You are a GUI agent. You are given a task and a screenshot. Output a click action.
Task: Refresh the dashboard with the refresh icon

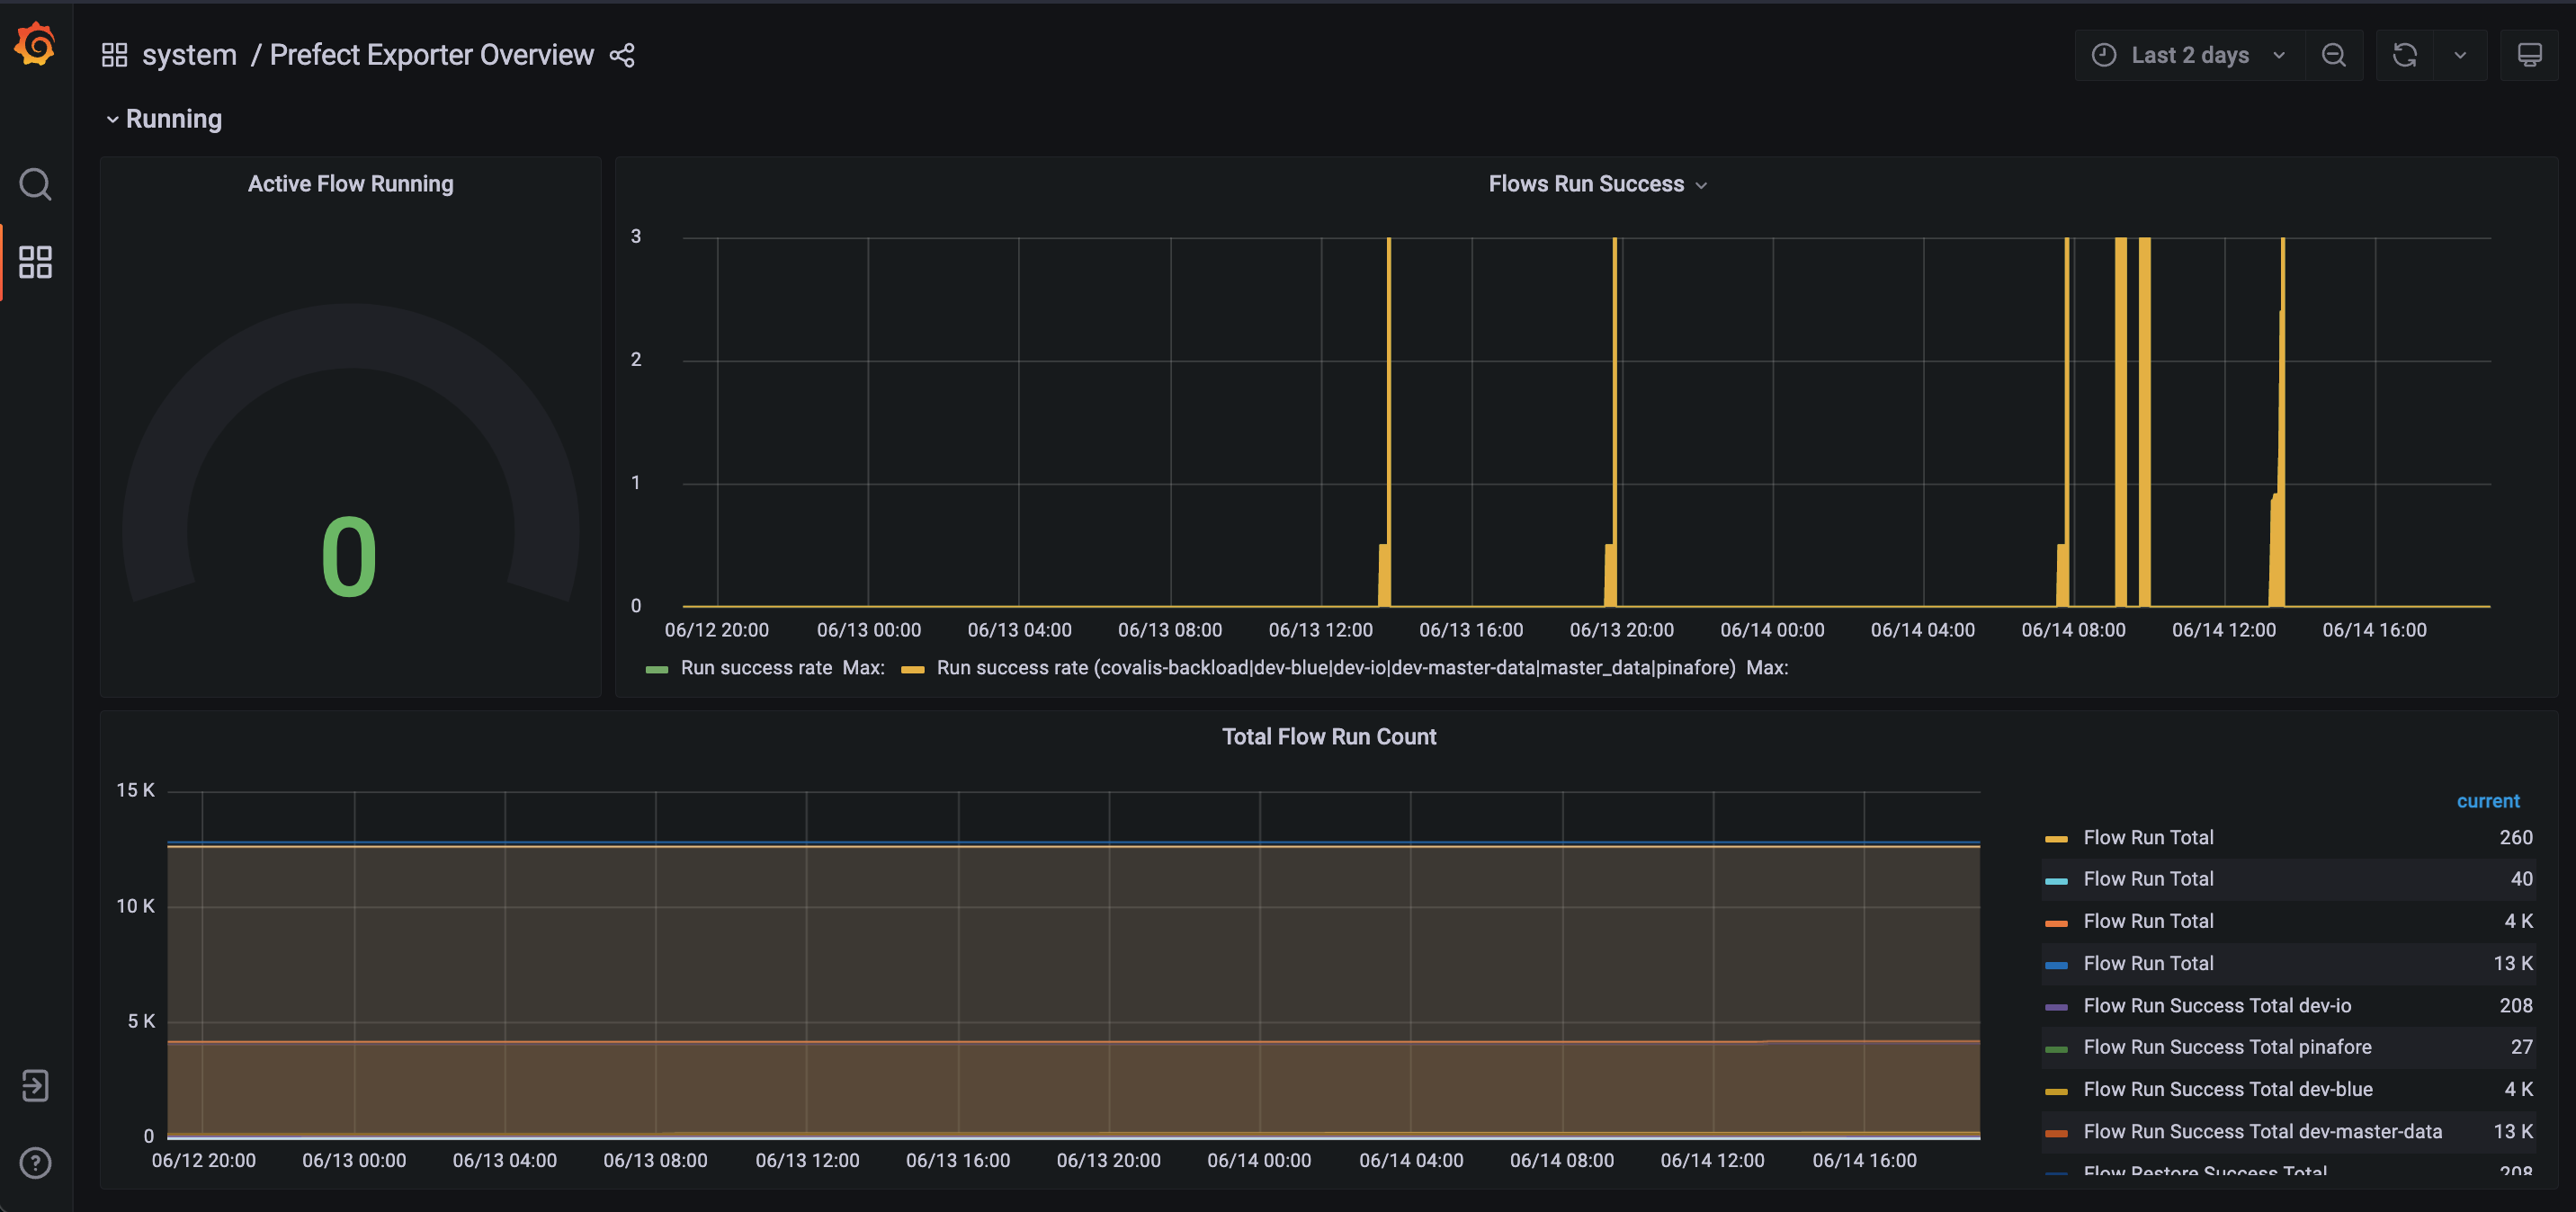tap(2404, 55)
